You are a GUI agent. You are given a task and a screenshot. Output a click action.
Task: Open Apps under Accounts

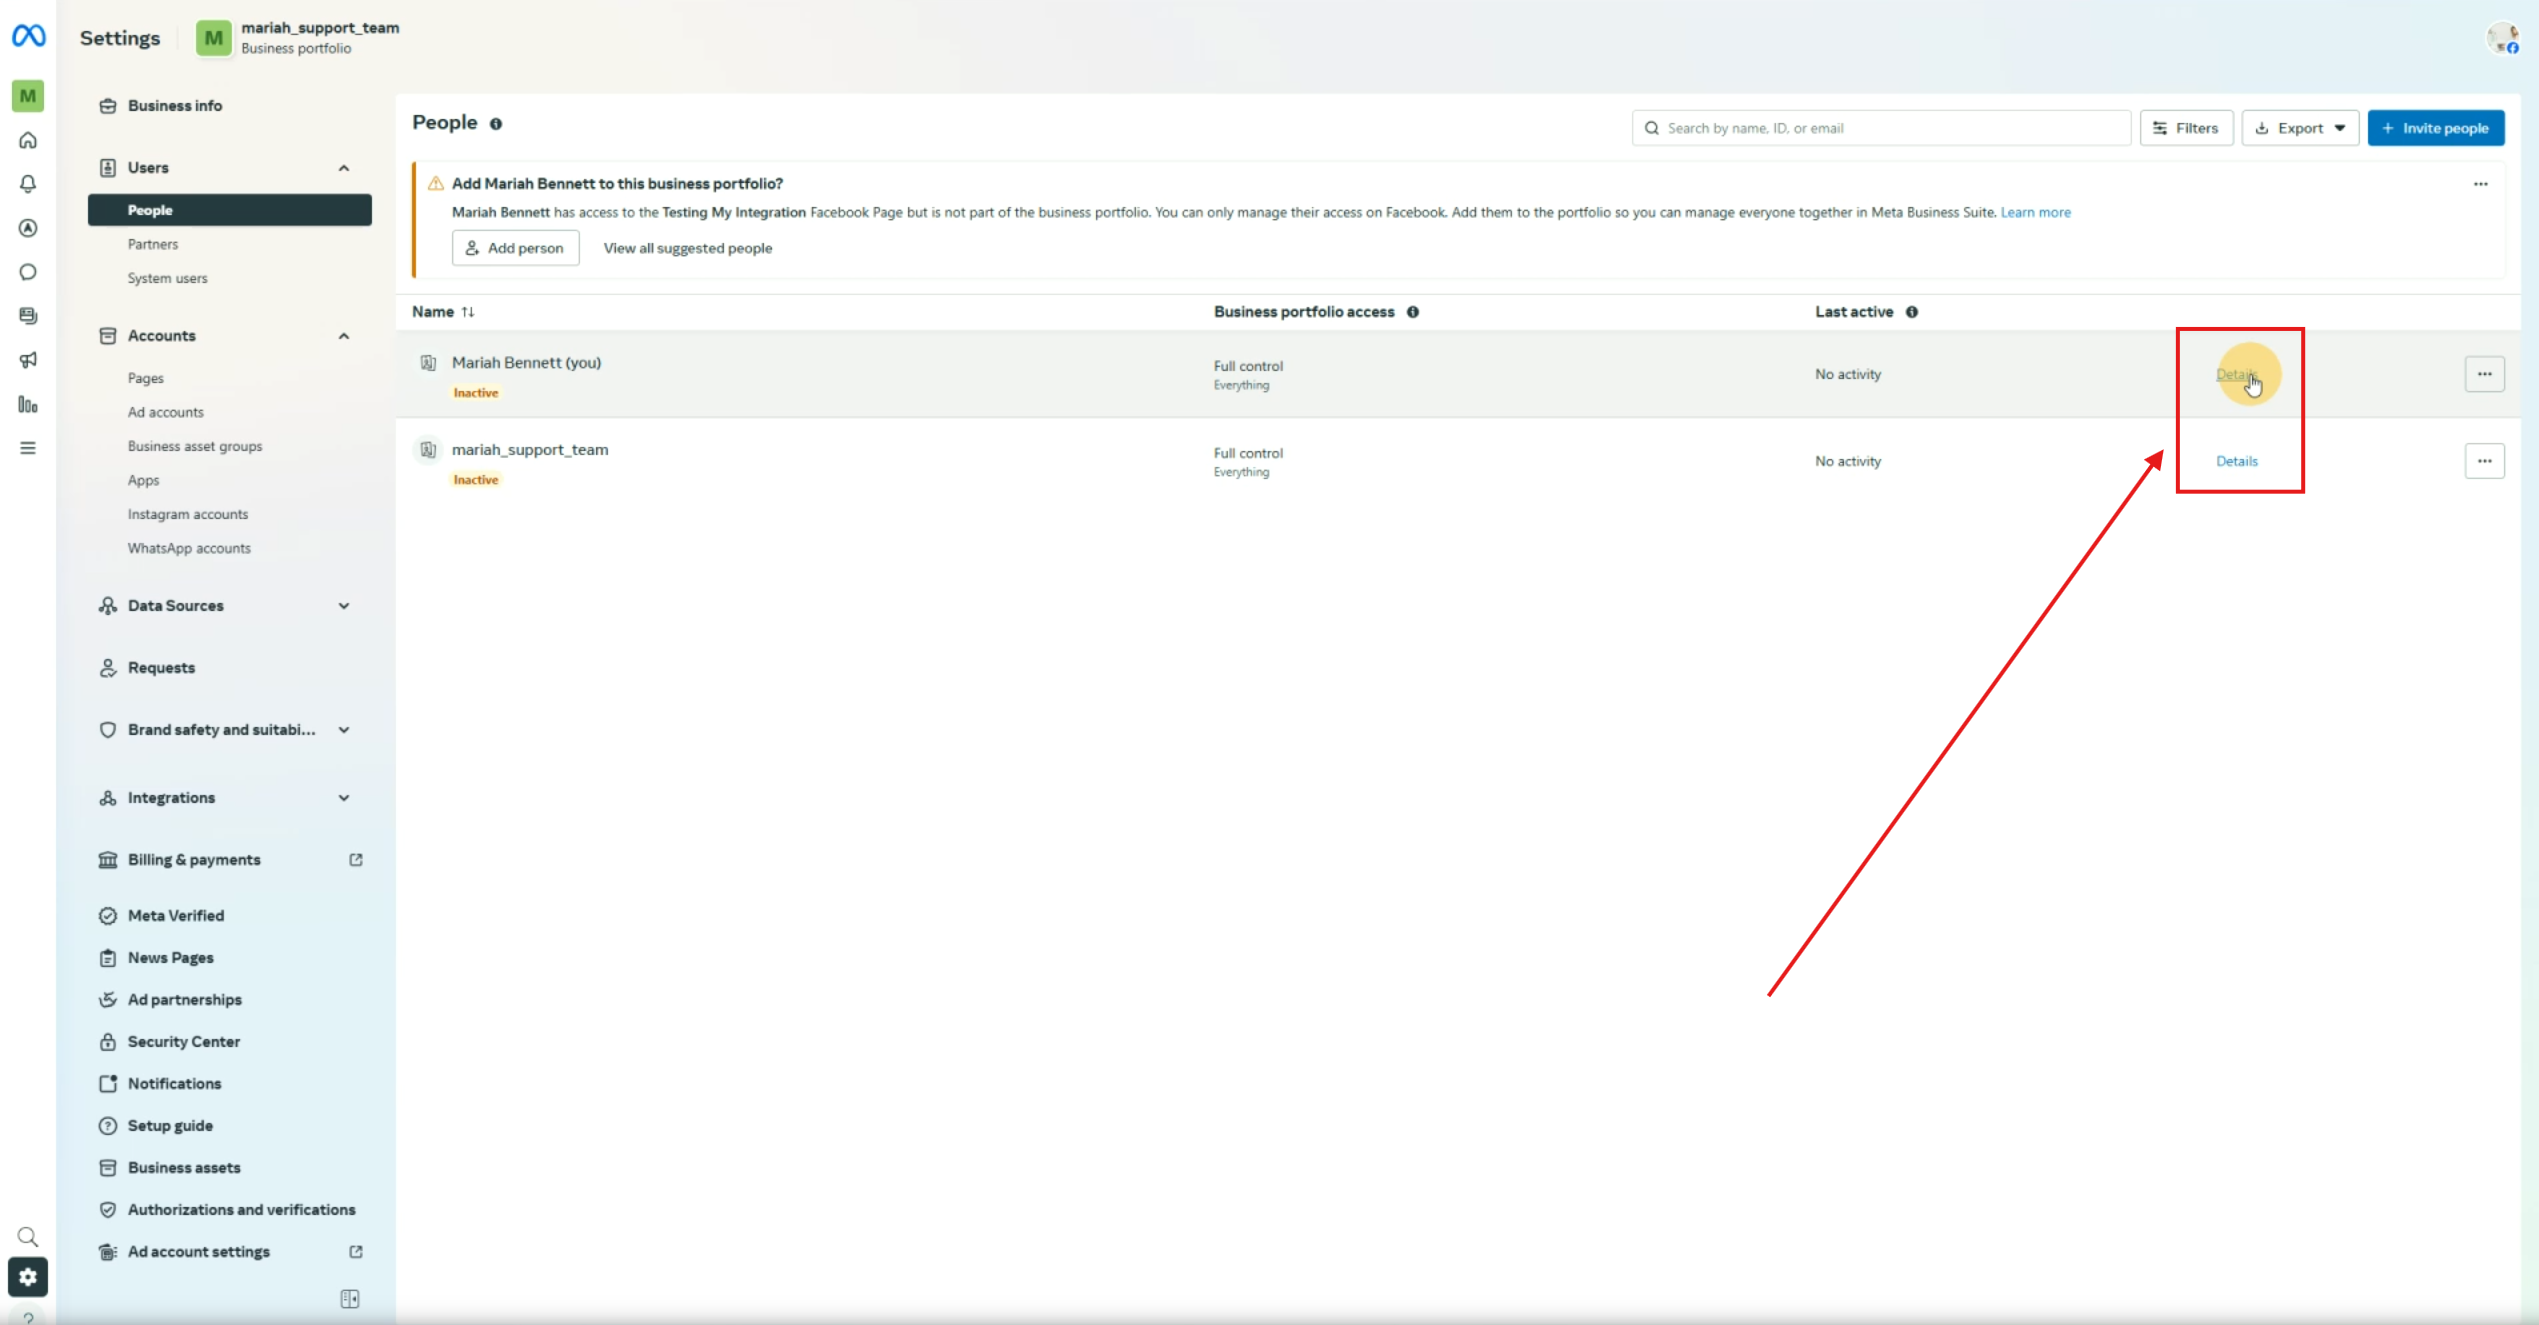point(144,480)
